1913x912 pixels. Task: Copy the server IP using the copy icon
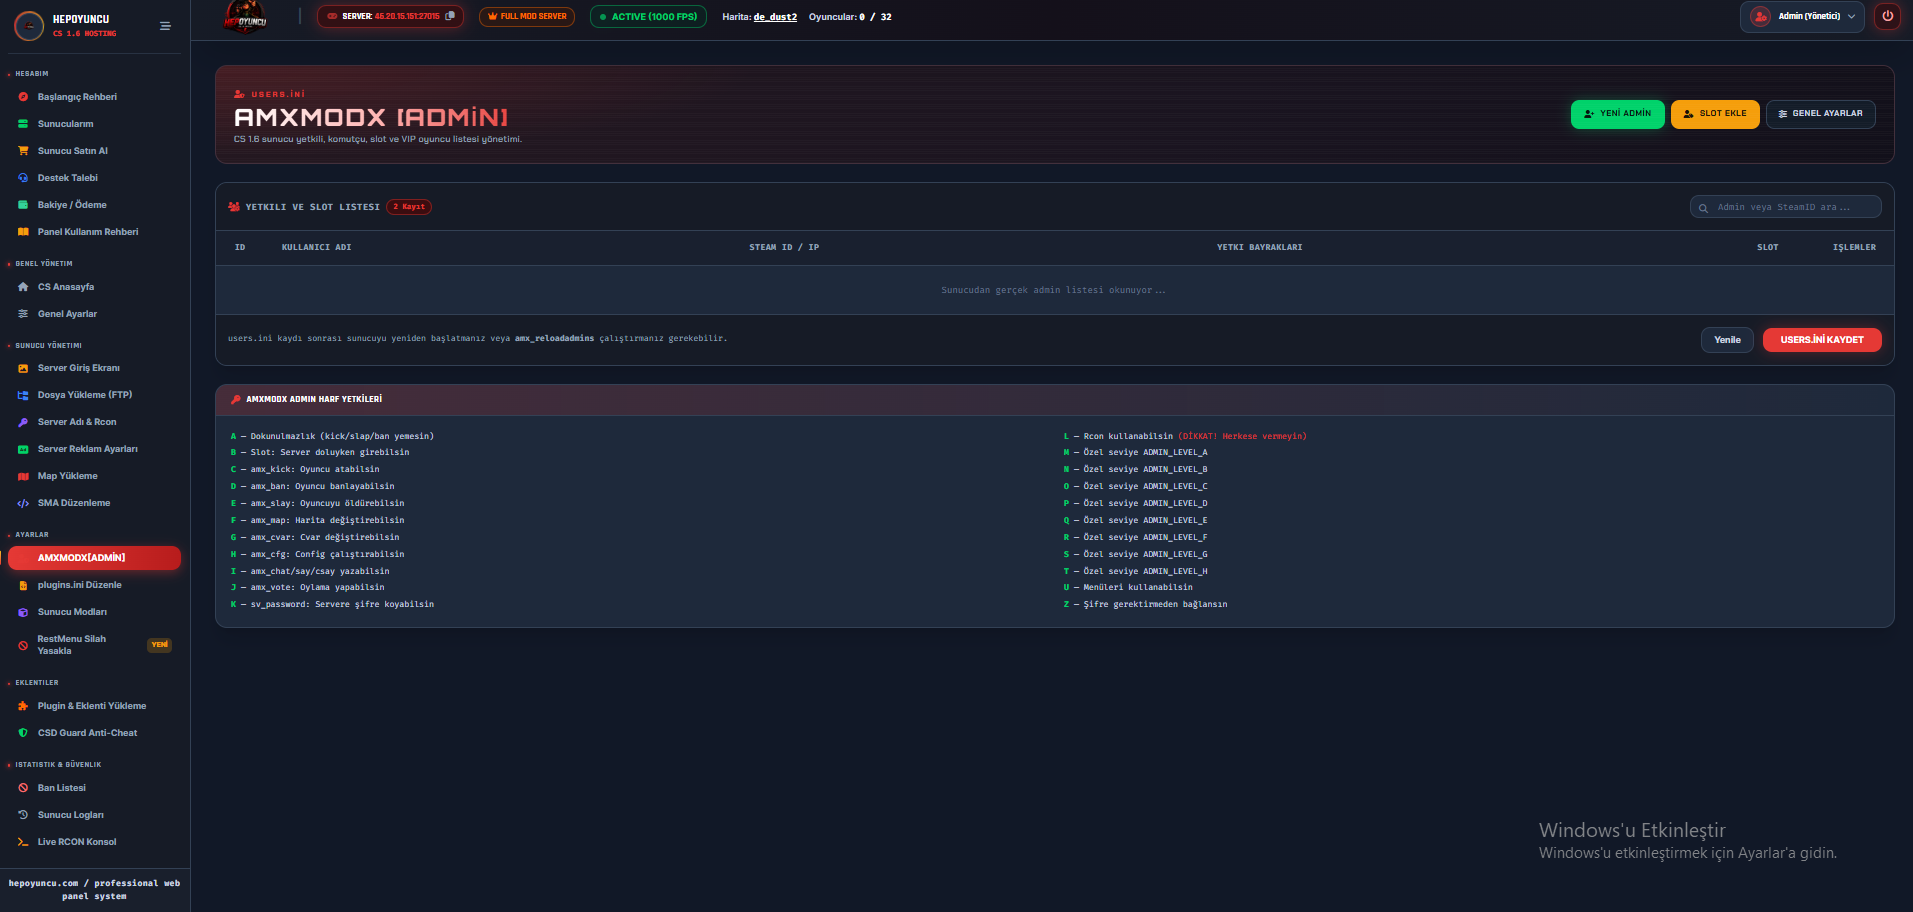click(450, 16)
